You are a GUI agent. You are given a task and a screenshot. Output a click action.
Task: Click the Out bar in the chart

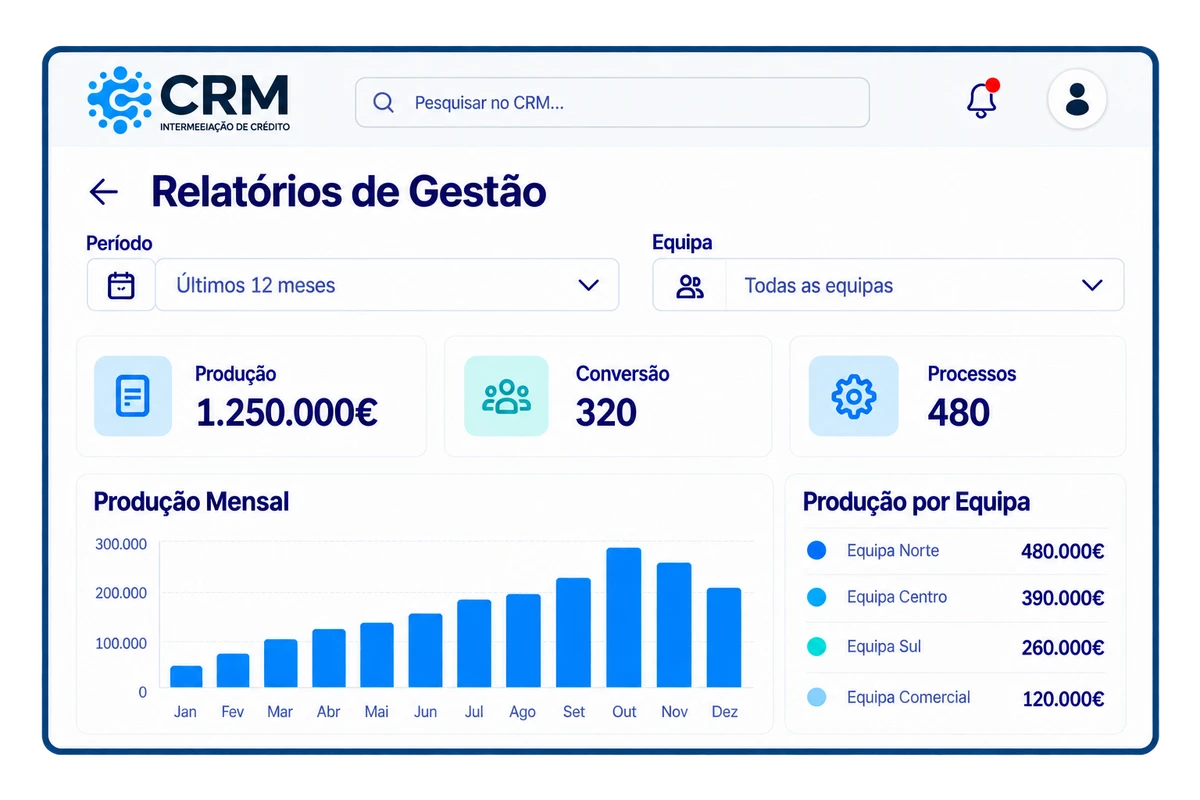[624, 617]
